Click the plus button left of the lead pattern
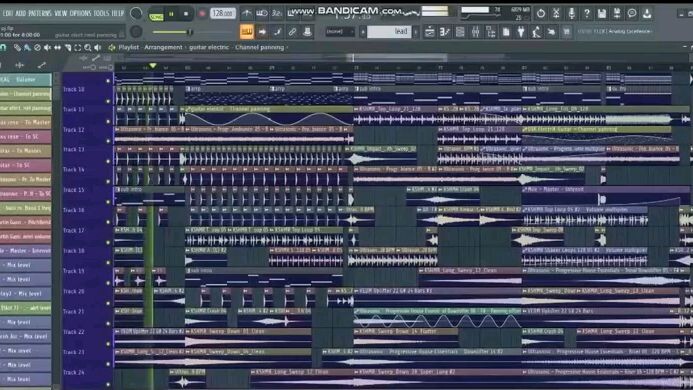 (x=363, y=32)
